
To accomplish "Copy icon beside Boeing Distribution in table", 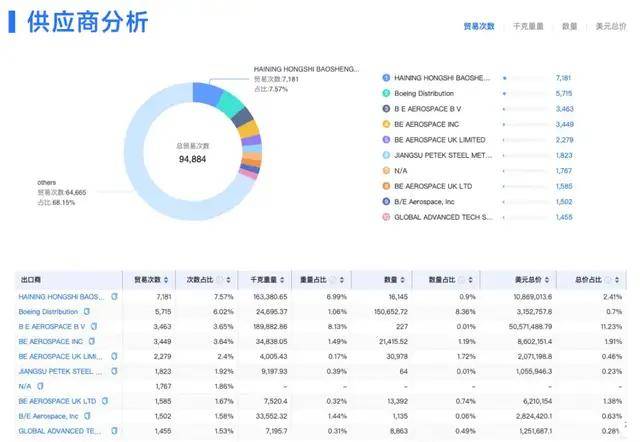I will 87,311.
